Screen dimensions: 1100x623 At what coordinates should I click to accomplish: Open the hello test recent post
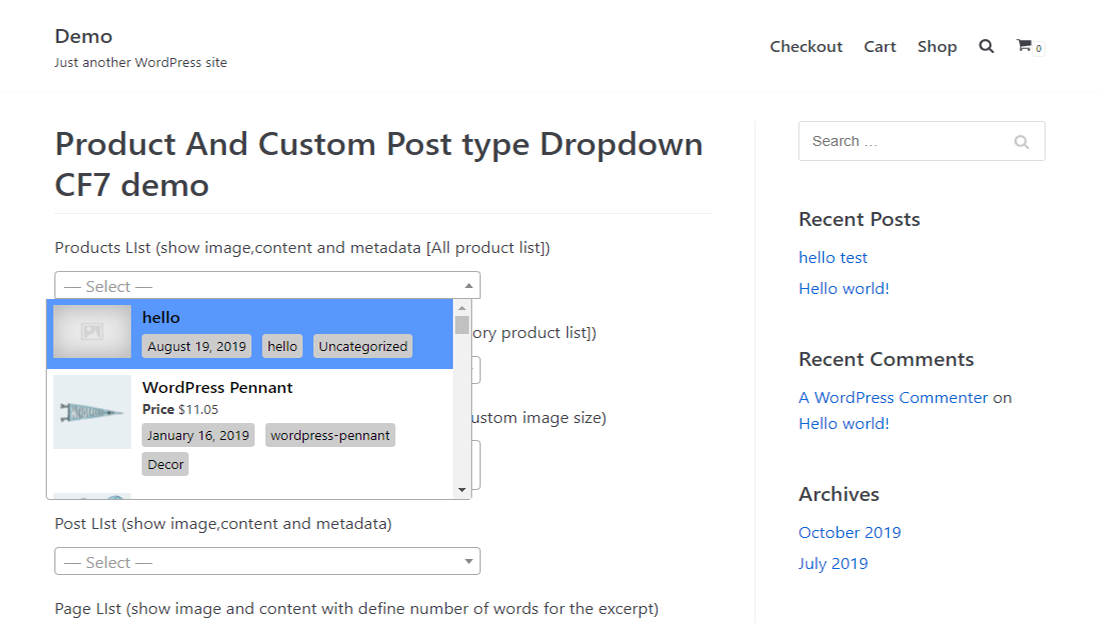[833, 258]
